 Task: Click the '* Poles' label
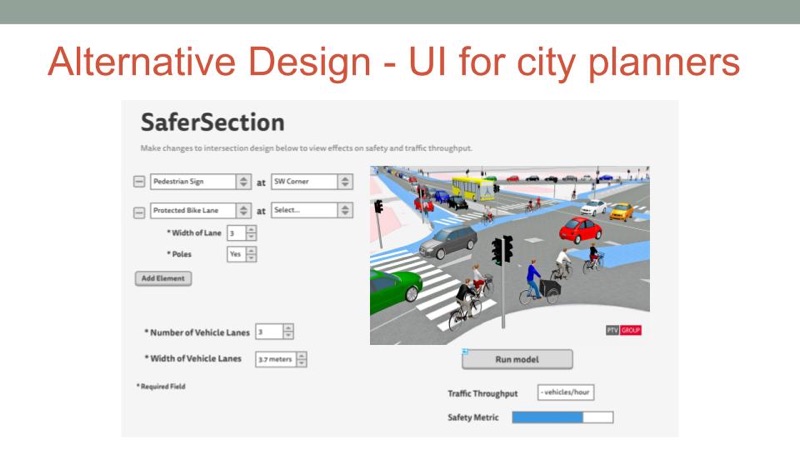pyautogui.click(x=179, y=254)
